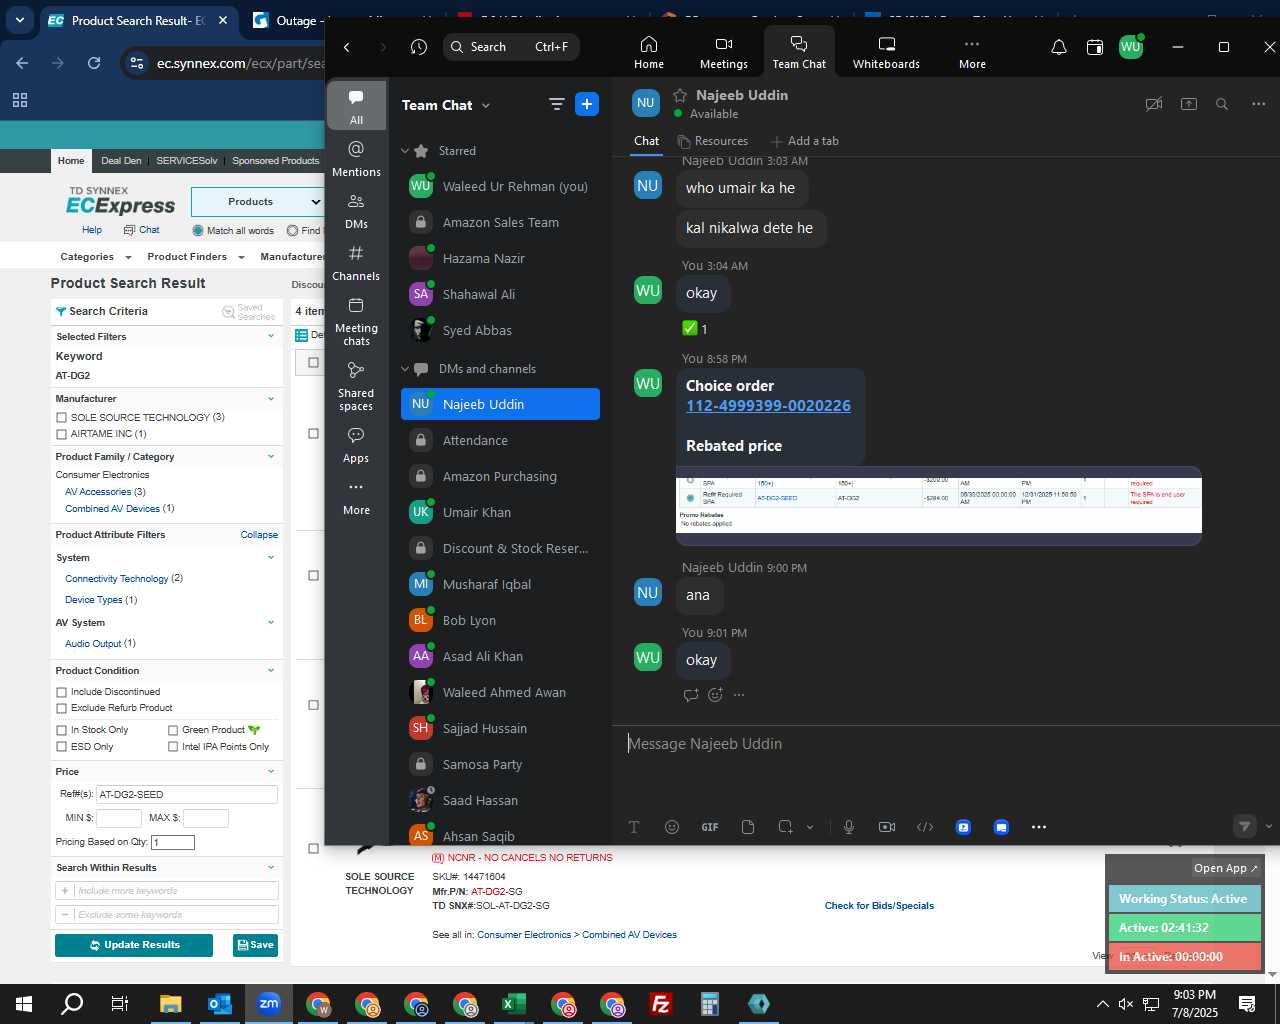Switch to Resources tab in chat
The width and height of the screenshot is (1280, 1024).
coord(712,141)
